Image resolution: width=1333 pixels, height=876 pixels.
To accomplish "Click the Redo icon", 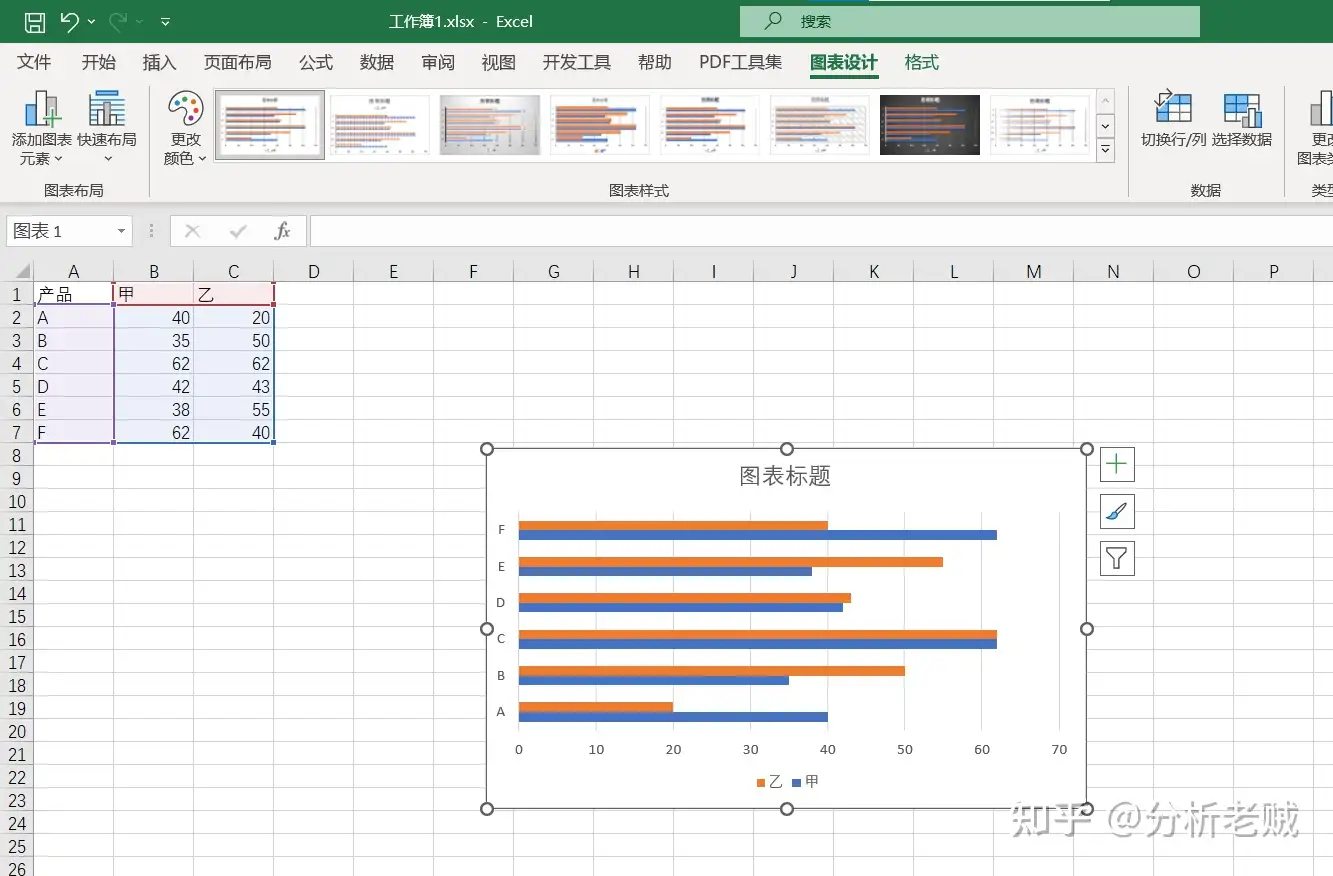I will click(118, 21).
